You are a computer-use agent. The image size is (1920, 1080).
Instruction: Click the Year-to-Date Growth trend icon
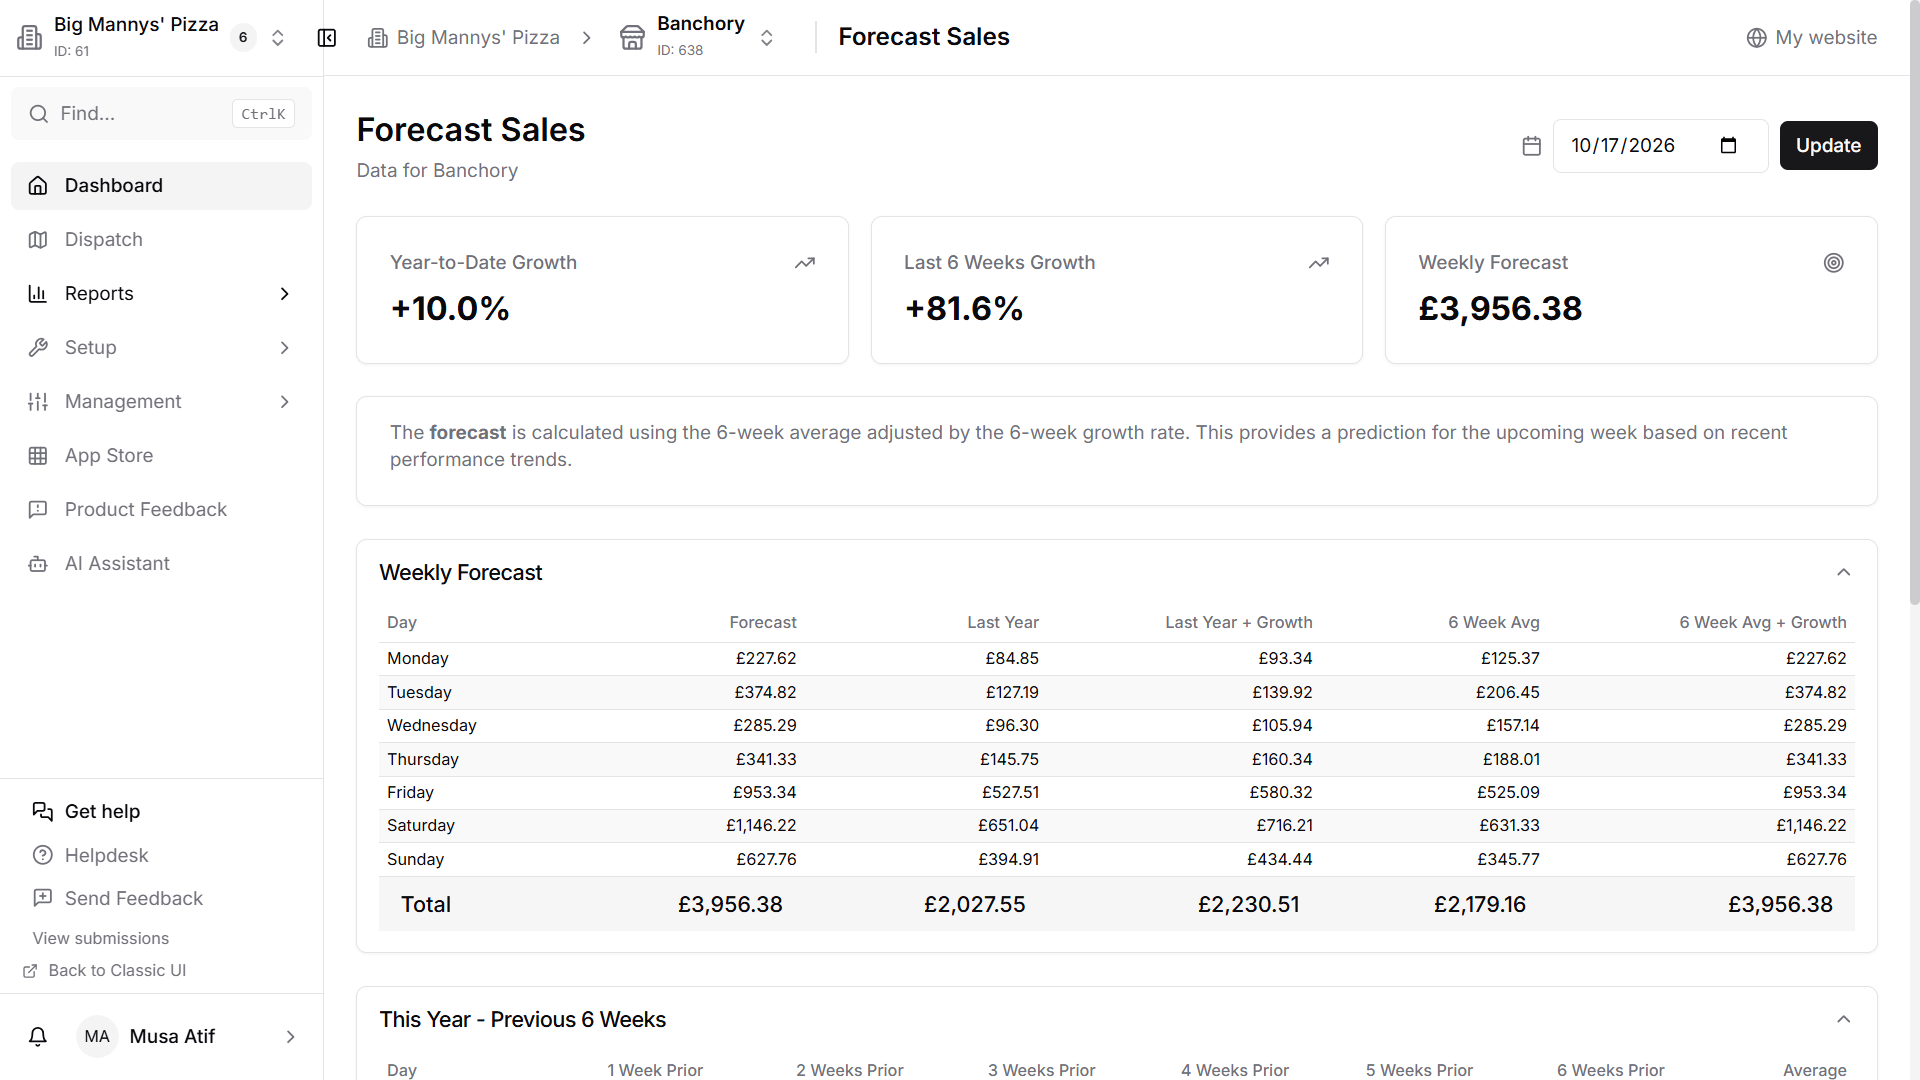(805, 263)
